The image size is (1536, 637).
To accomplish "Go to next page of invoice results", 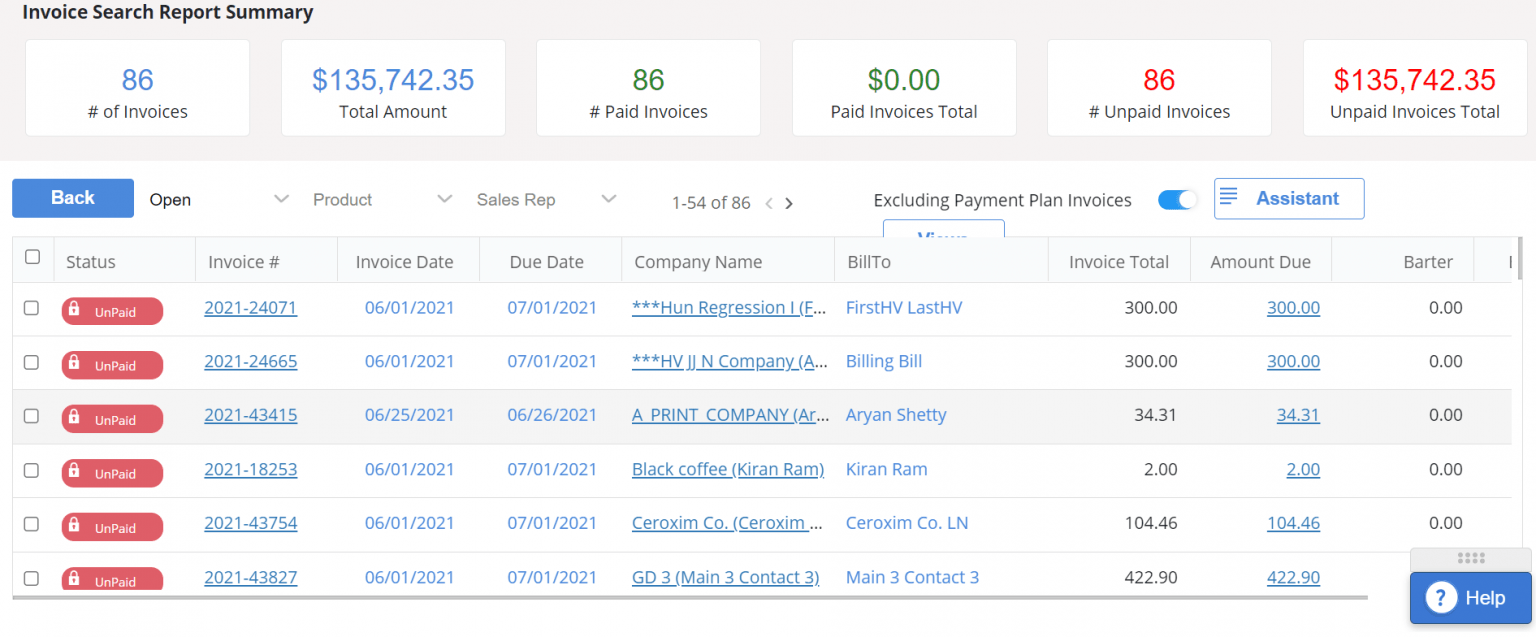I will point(789,204).
